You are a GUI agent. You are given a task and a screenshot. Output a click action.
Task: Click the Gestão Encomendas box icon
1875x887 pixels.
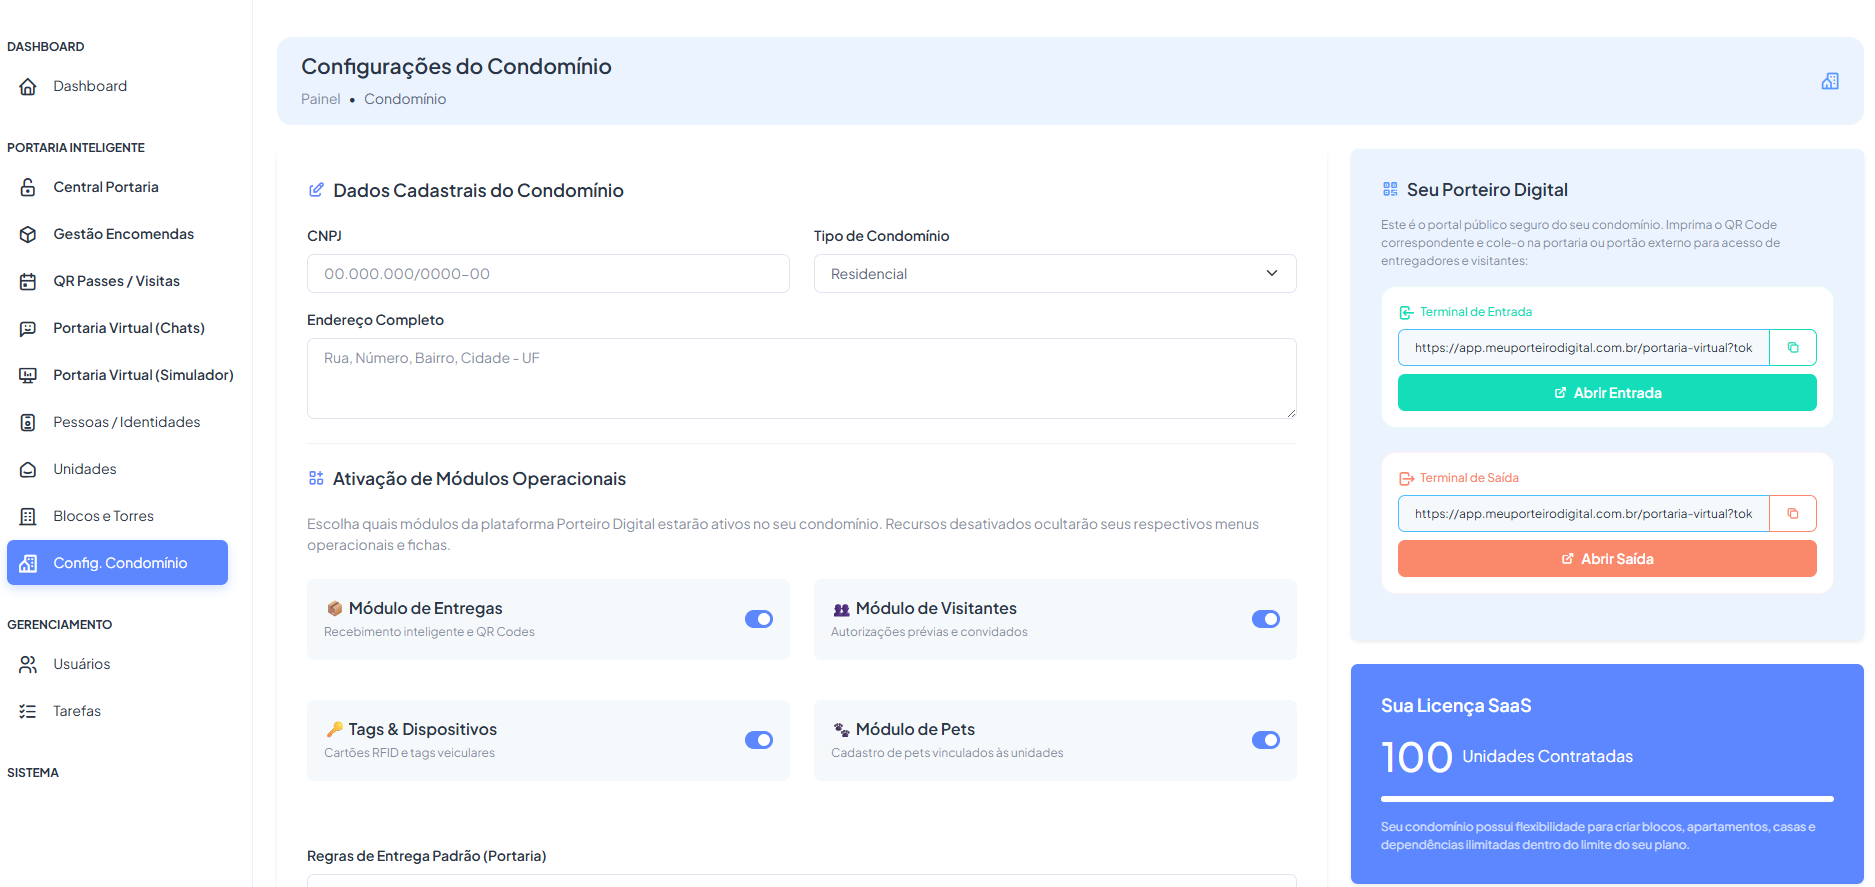28,234
